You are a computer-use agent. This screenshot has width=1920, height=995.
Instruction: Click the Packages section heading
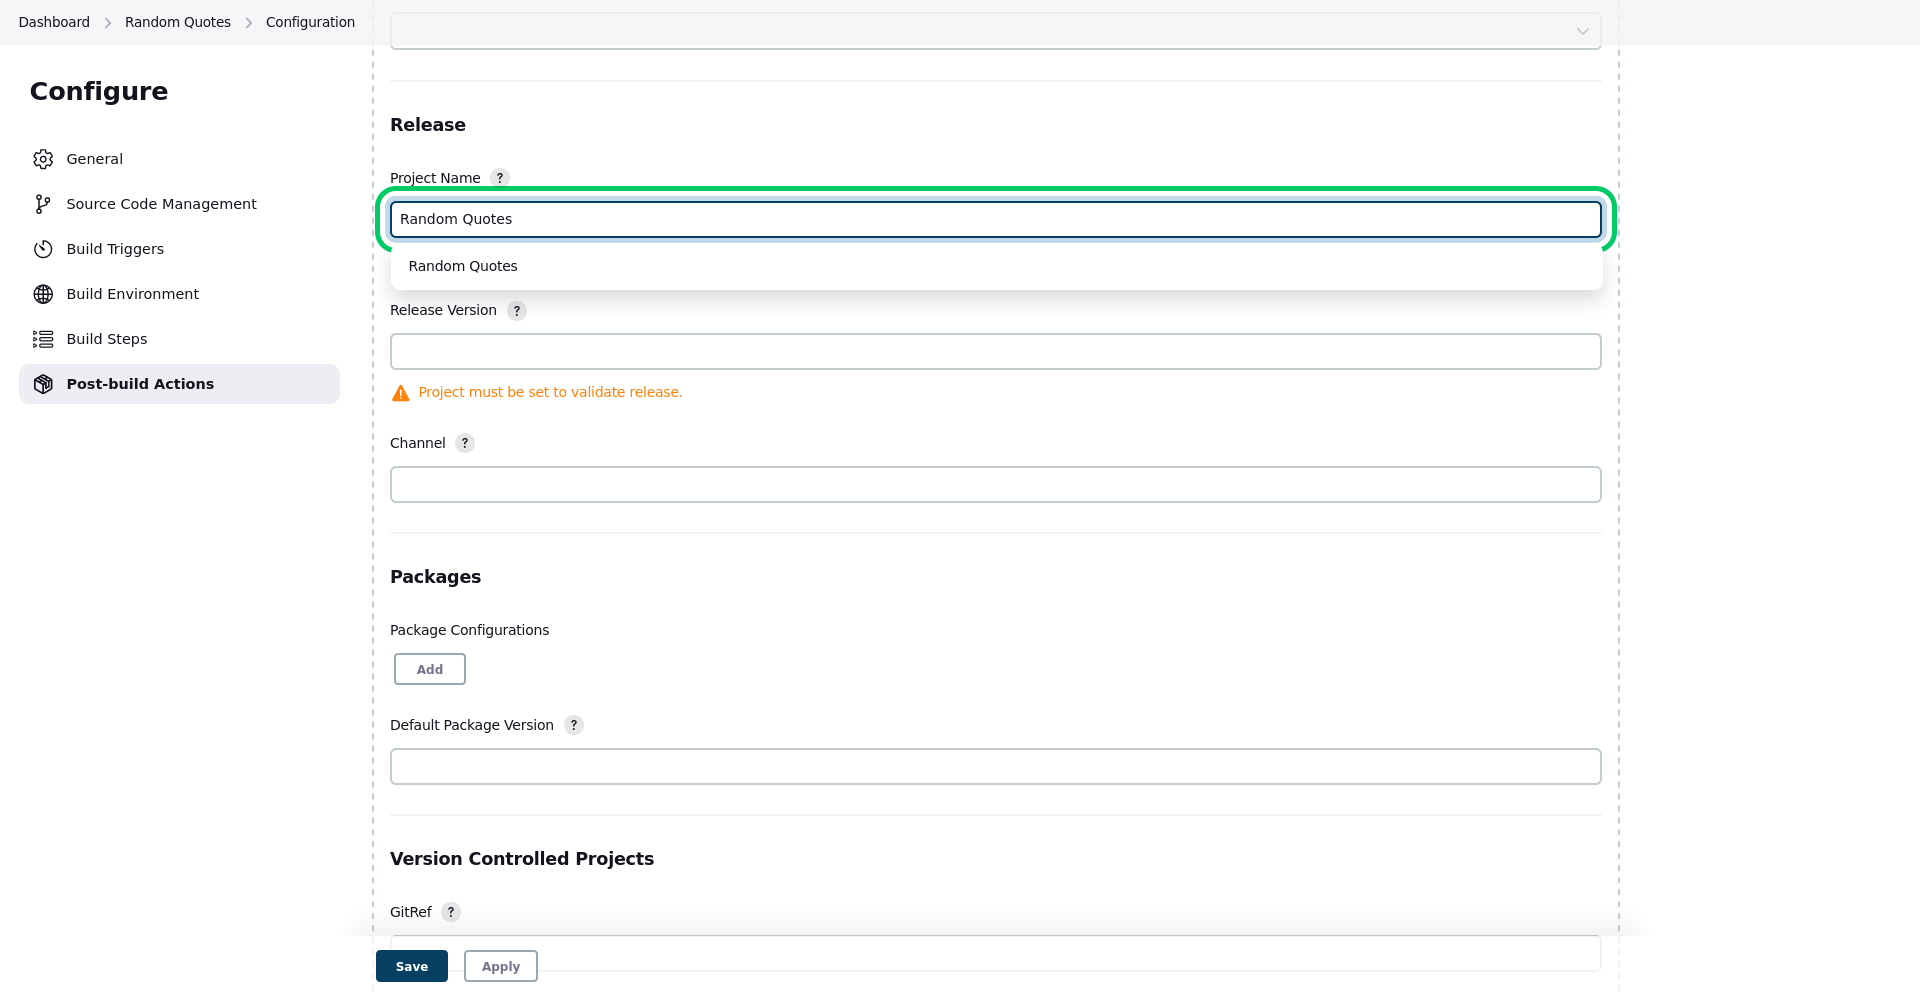tap(435, 577)
